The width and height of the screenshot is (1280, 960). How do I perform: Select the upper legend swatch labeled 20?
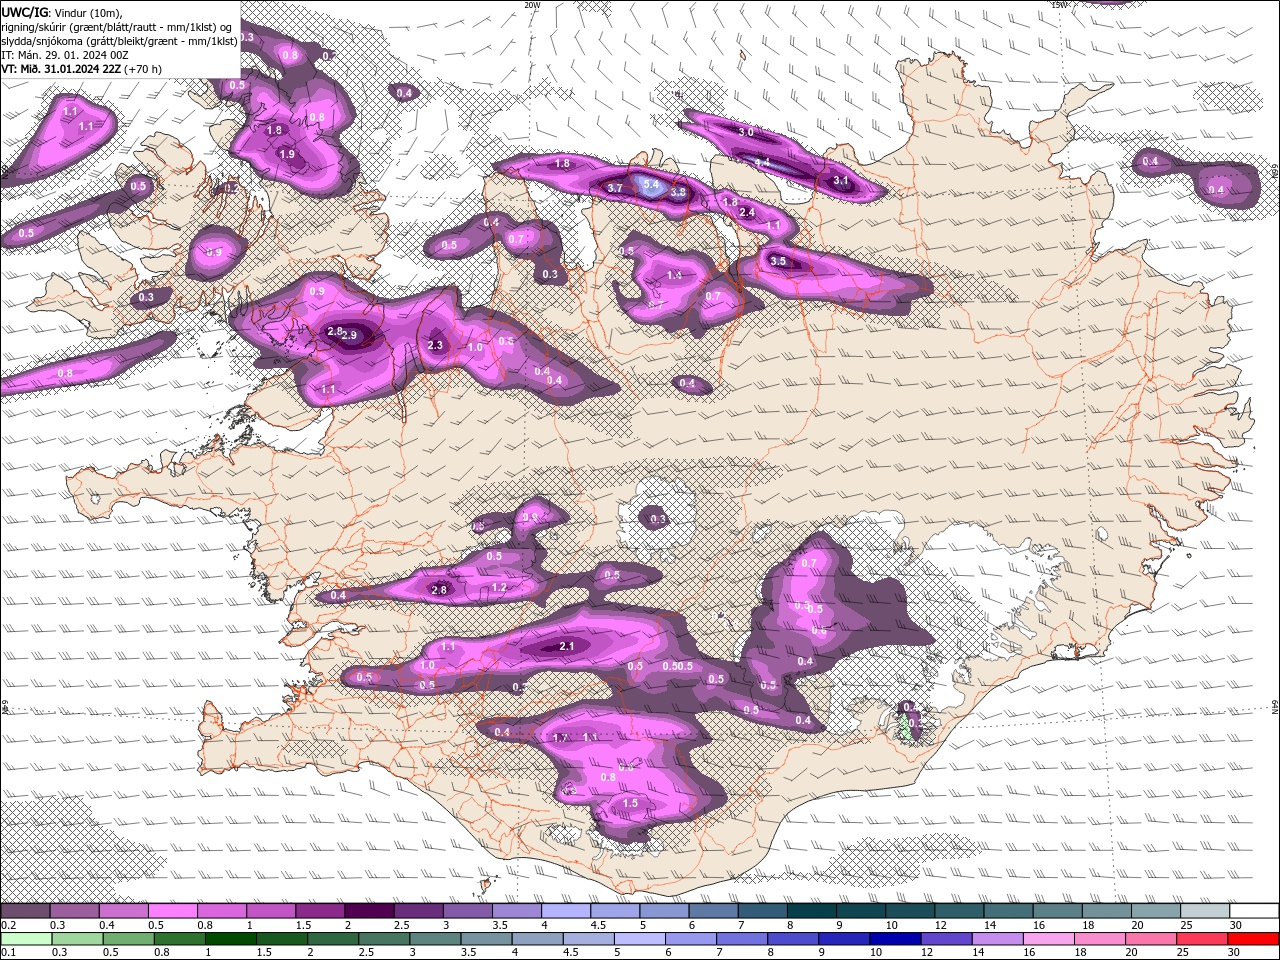(1156, 911)
